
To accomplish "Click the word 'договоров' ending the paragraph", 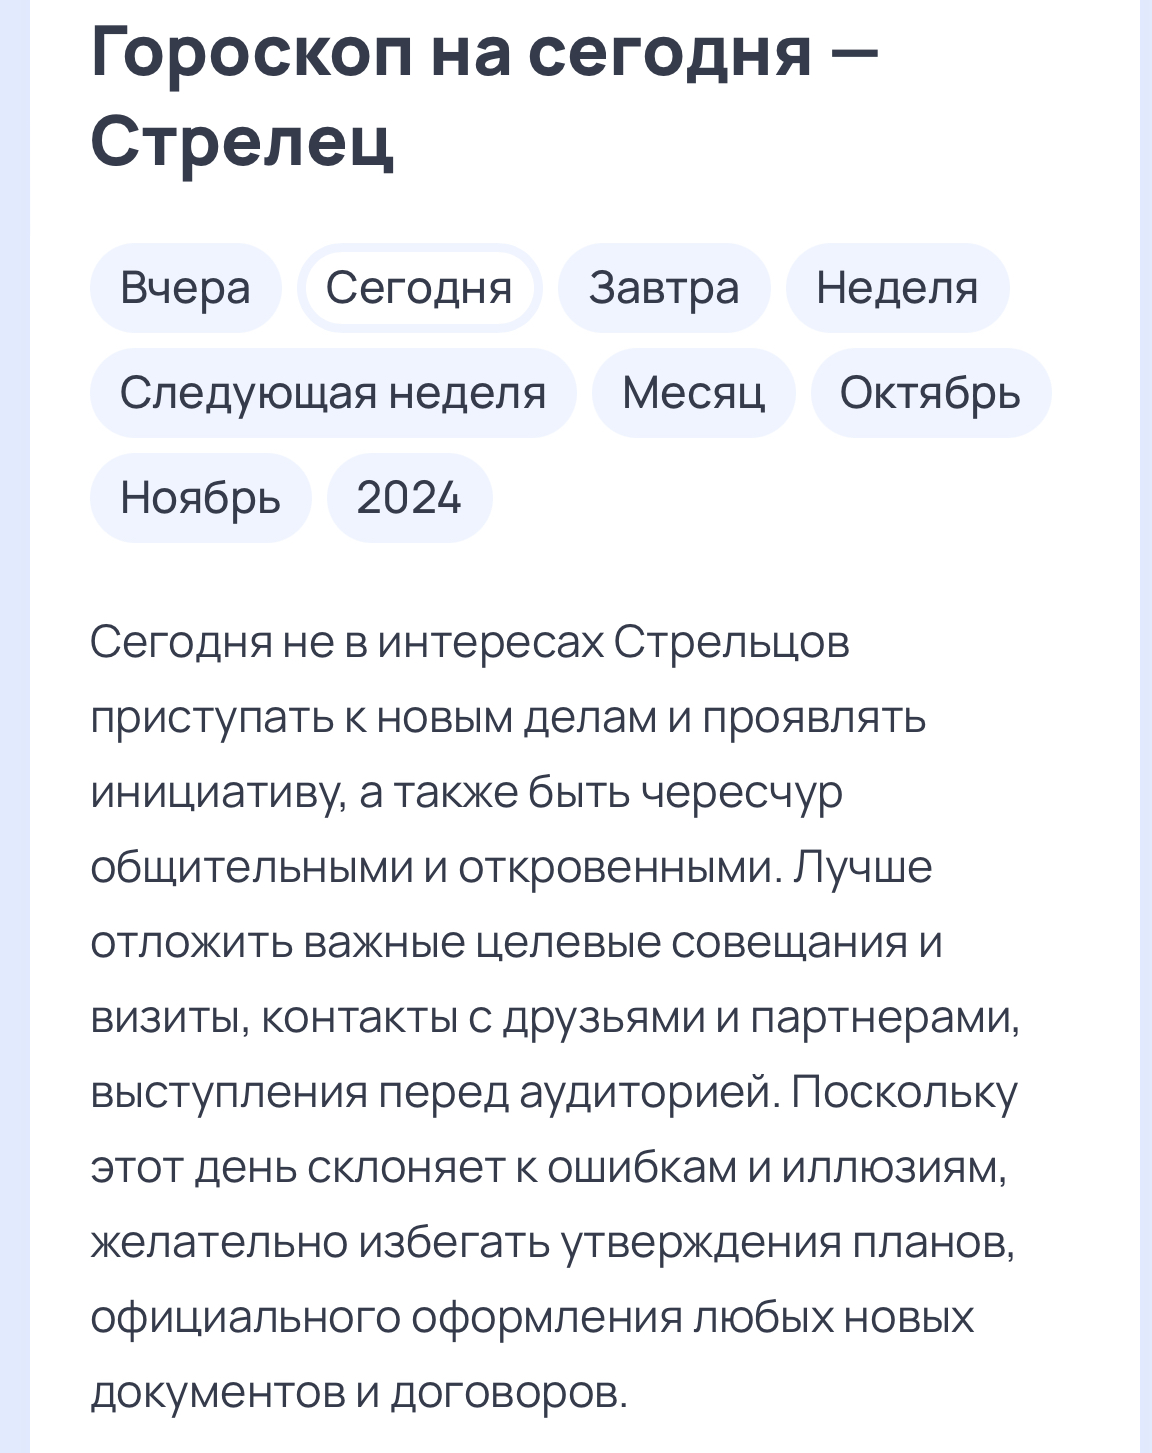I will point(508,1393).
